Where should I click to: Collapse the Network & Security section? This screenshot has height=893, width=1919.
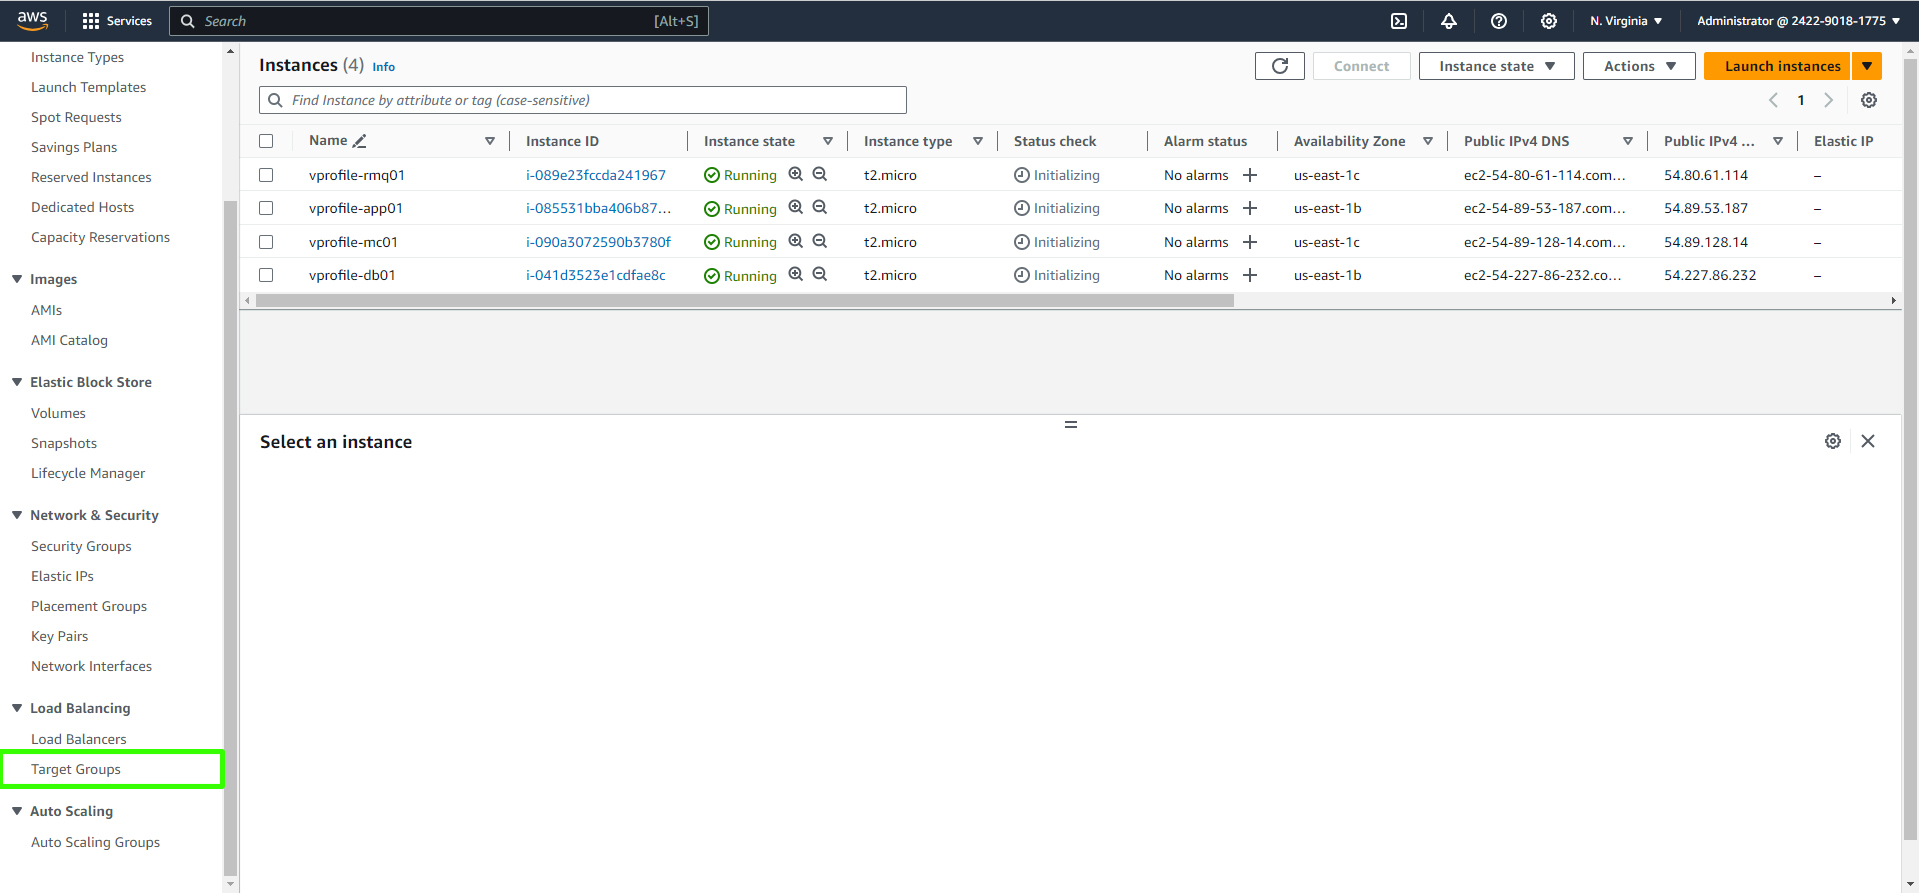[x=17, y=515]
